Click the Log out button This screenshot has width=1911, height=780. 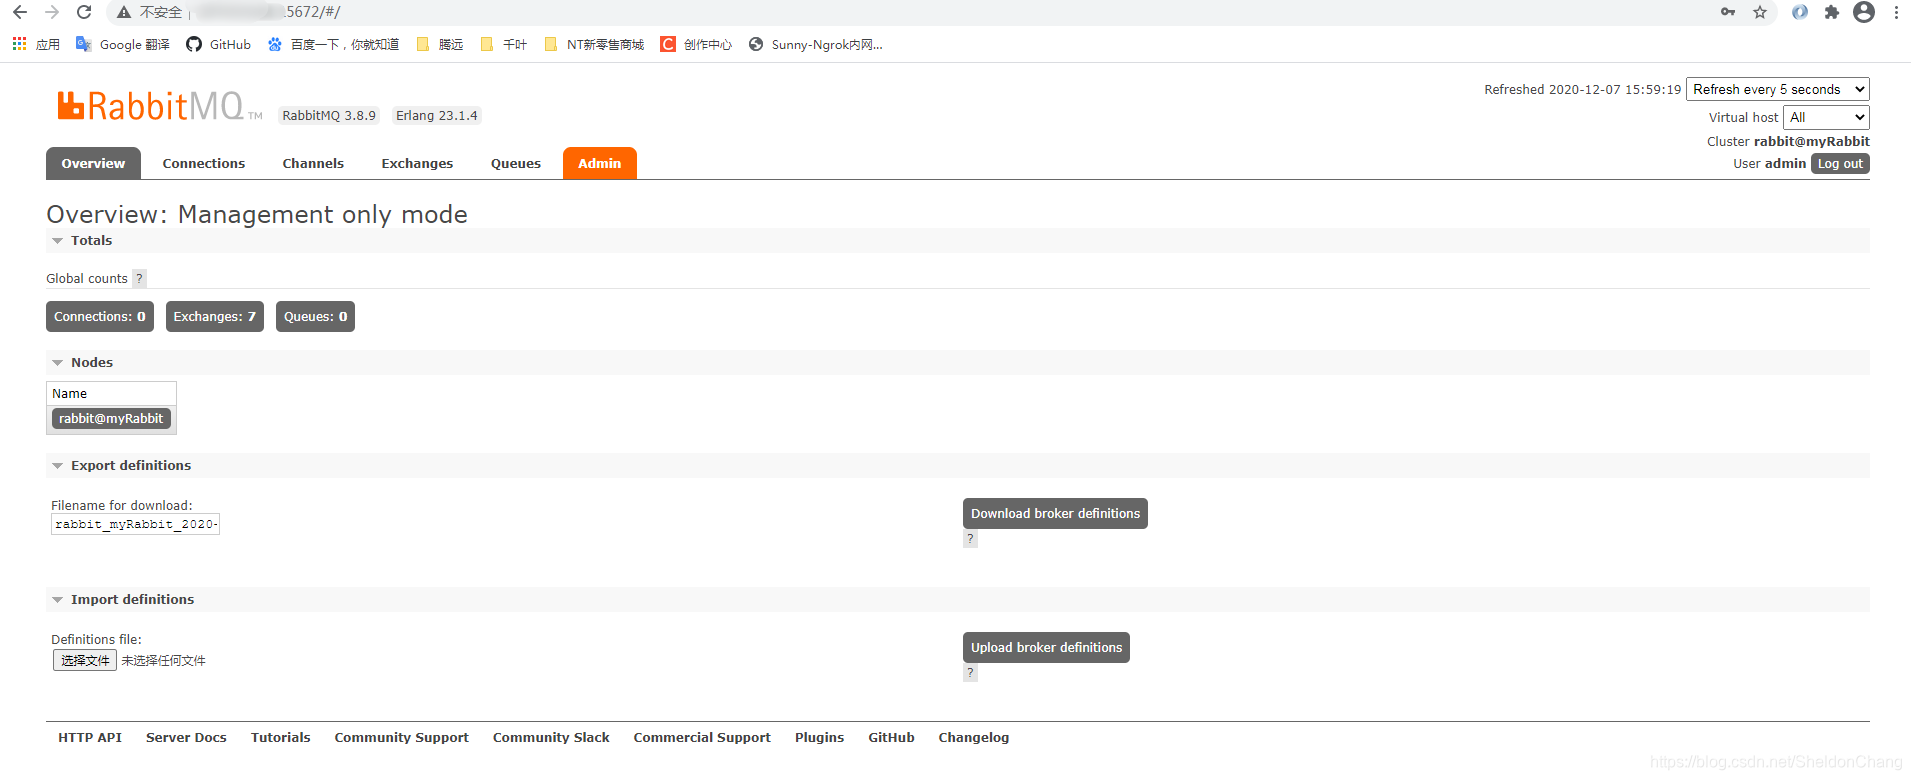[1840, 164]
